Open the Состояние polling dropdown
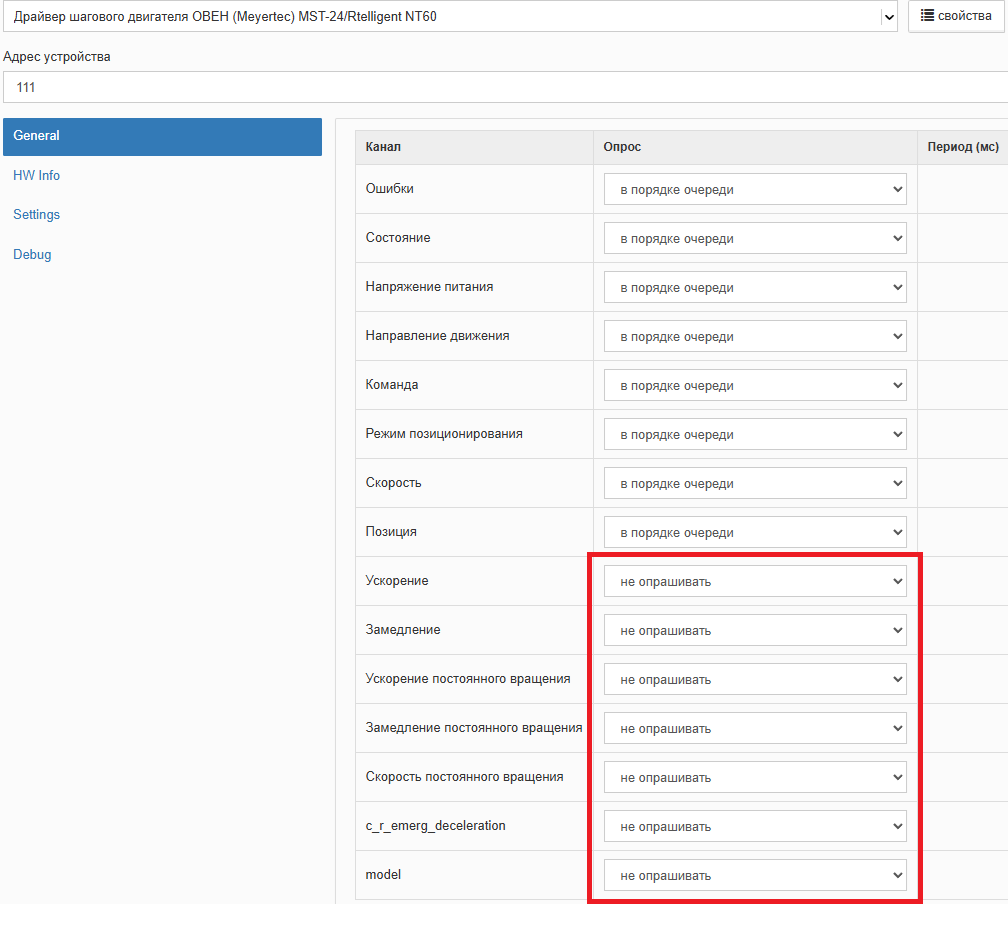 [x=755, y=238]
